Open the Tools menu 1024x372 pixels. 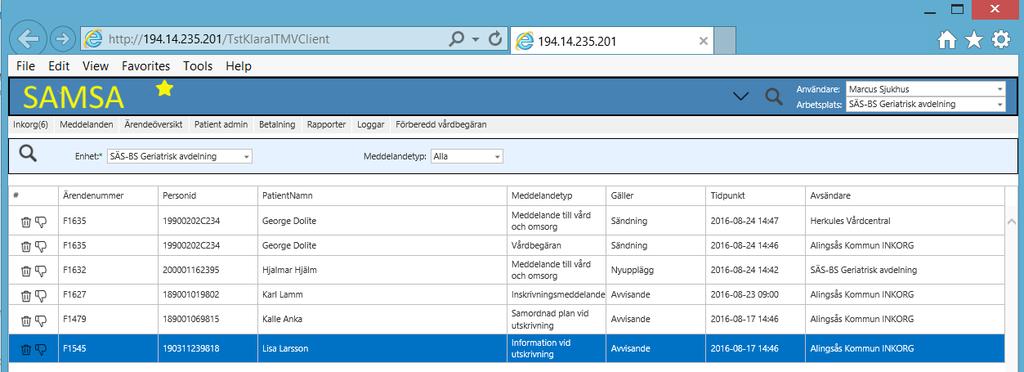point(198,66)
